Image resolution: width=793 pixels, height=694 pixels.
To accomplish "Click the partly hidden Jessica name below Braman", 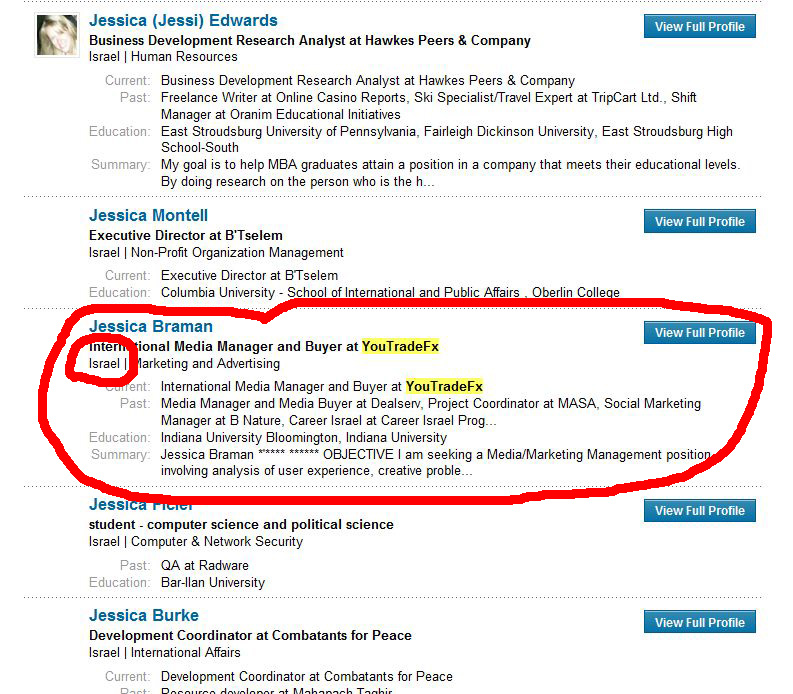I will 141,505.
